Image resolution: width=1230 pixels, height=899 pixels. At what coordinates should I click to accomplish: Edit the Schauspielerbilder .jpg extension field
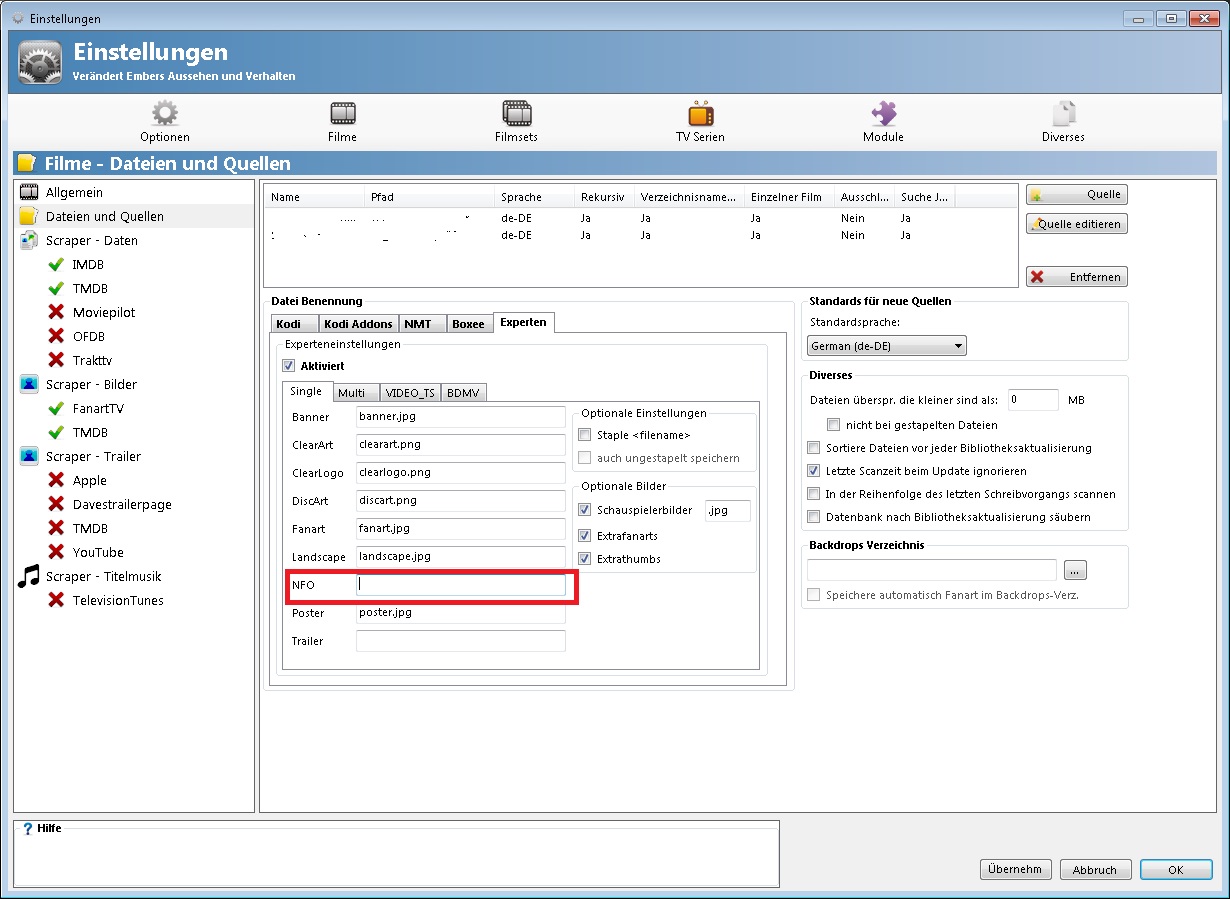click(728, 510)
